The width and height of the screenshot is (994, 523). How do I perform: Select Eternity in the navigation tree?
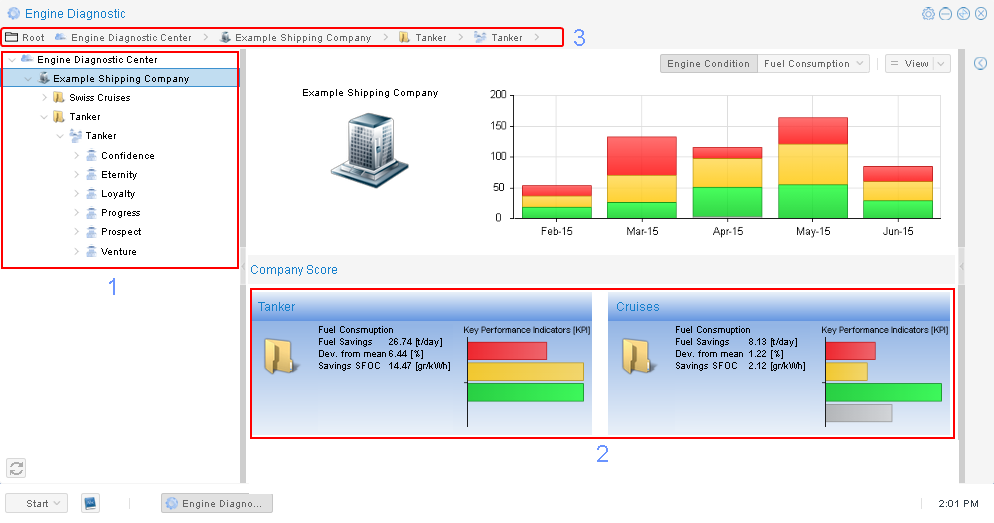tap(119, 175)
